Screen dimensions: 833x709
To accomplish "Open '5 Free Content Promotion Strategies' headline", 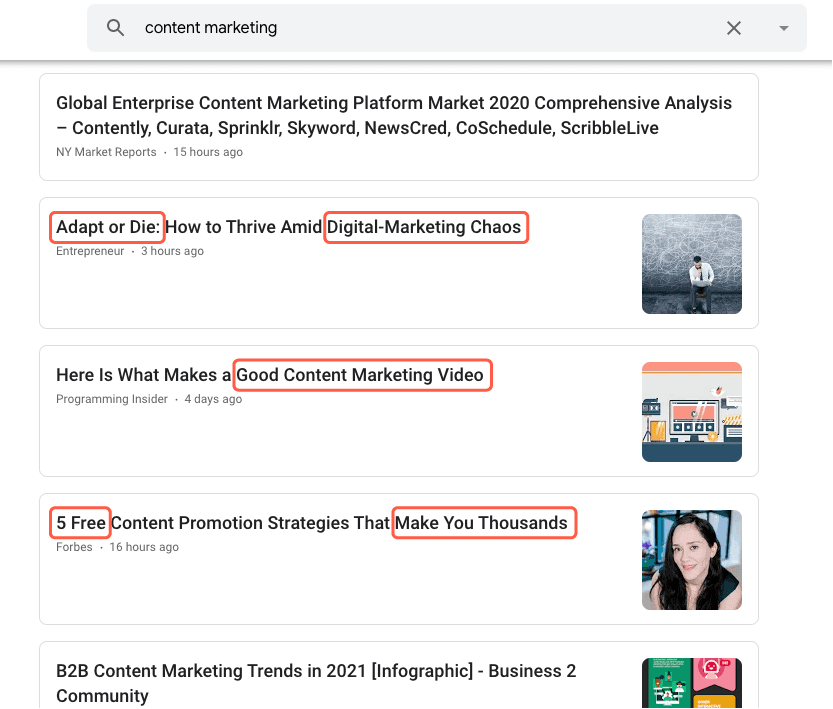I will pos(312,523).
